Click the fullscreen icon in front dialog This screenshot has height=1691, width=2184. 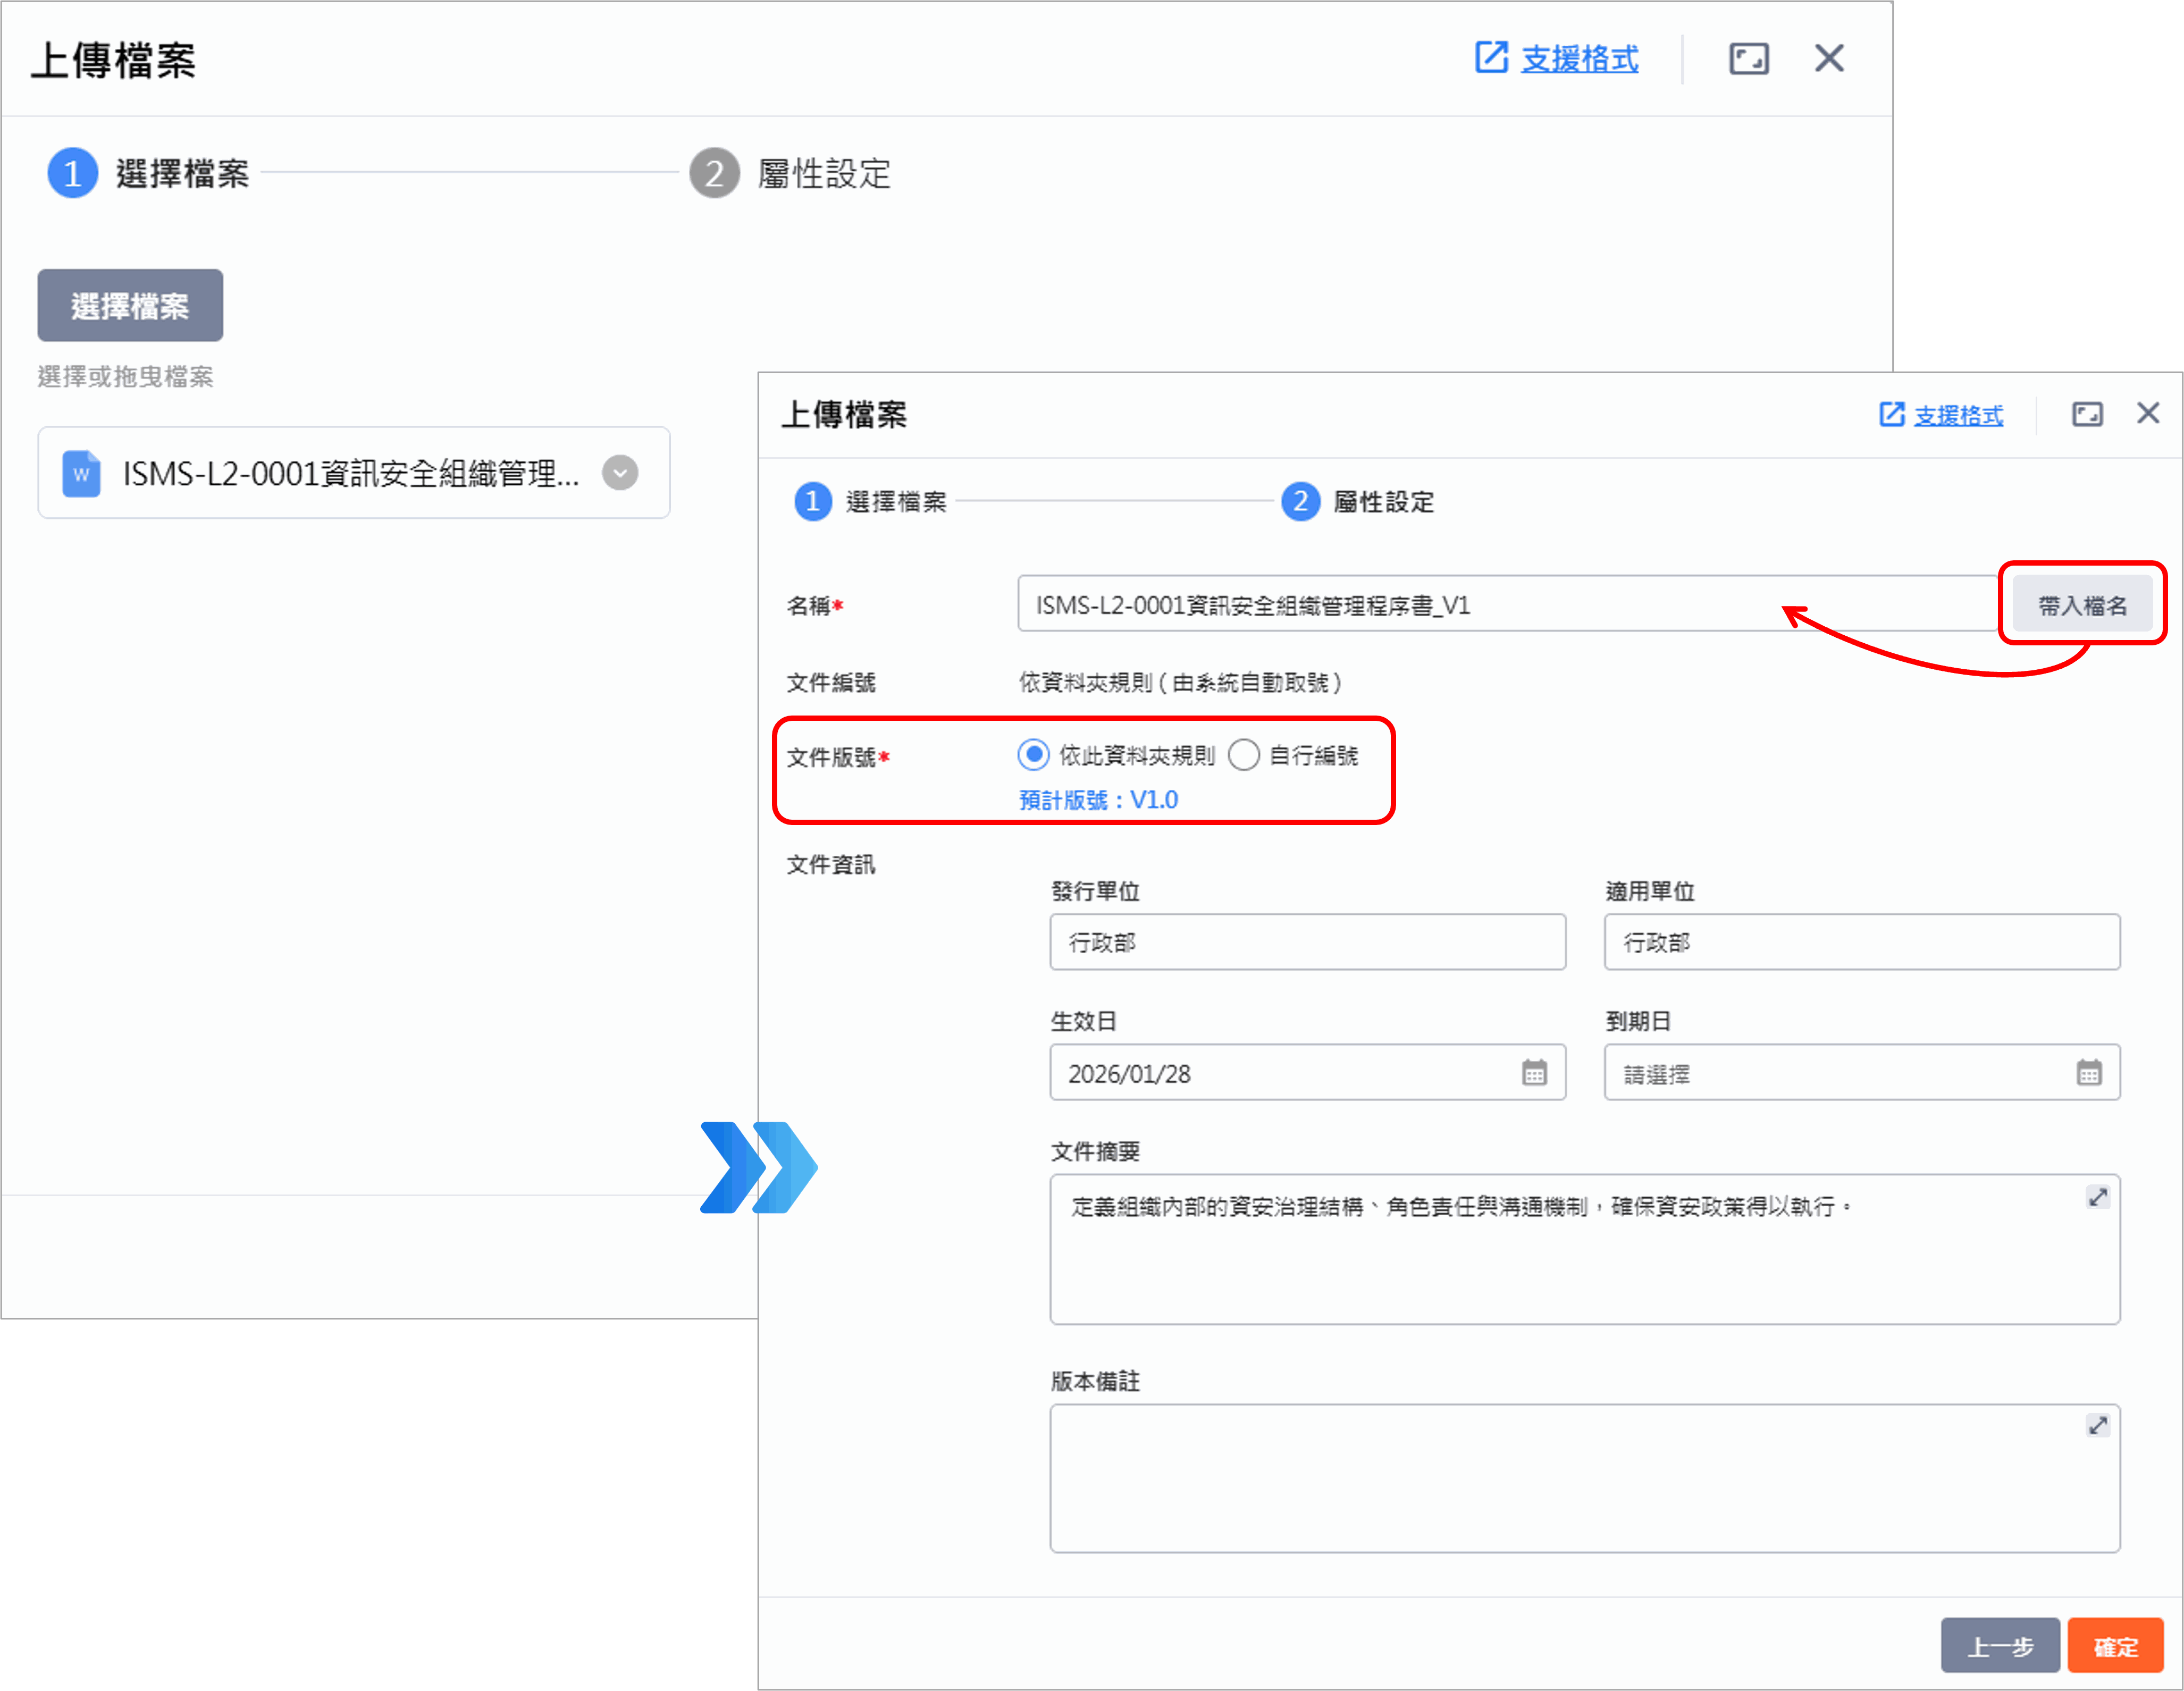pos(2087,414)
